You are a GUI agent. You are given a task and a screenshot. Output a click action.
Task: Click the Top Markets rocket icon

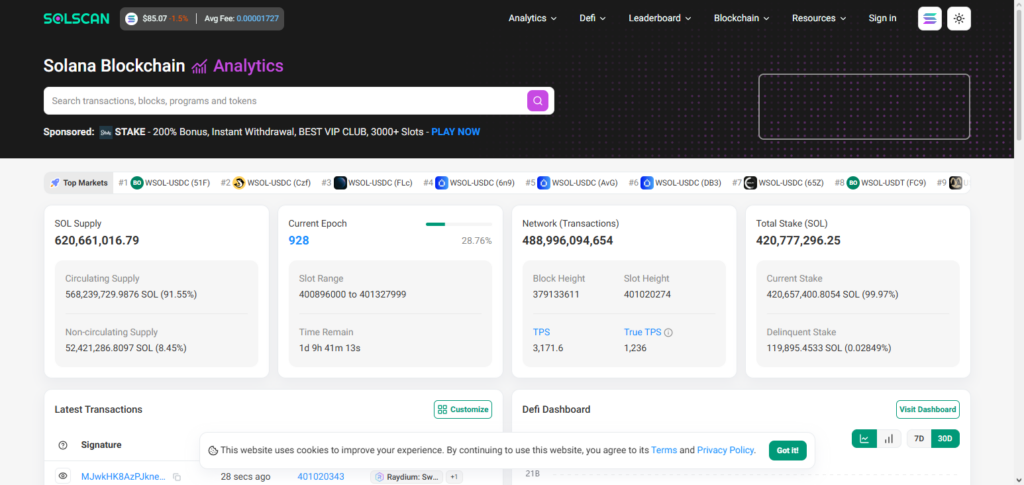[55, 183]
